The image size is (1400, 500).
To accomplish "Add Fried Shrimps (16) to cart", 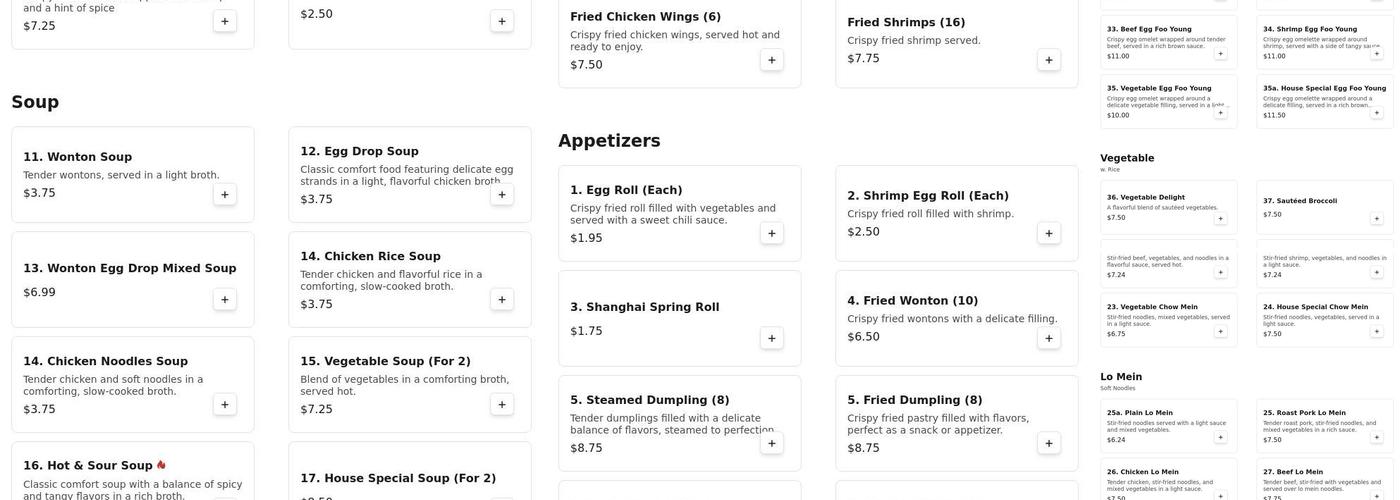I will (x=1049, y=60).
